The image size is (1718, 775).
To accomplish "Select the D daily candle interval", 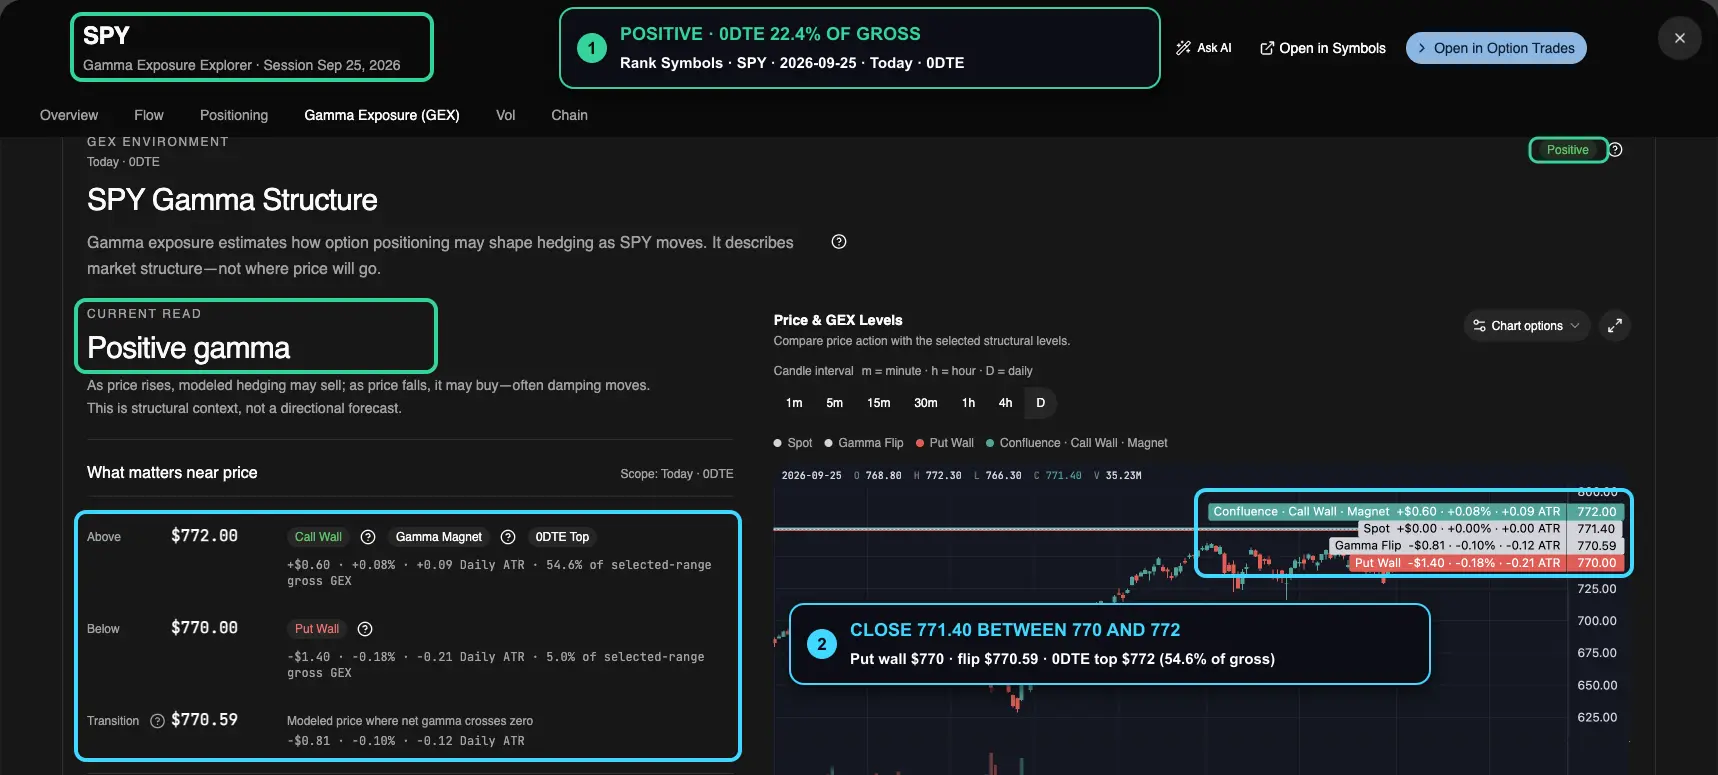I will tap(1041, 403).
